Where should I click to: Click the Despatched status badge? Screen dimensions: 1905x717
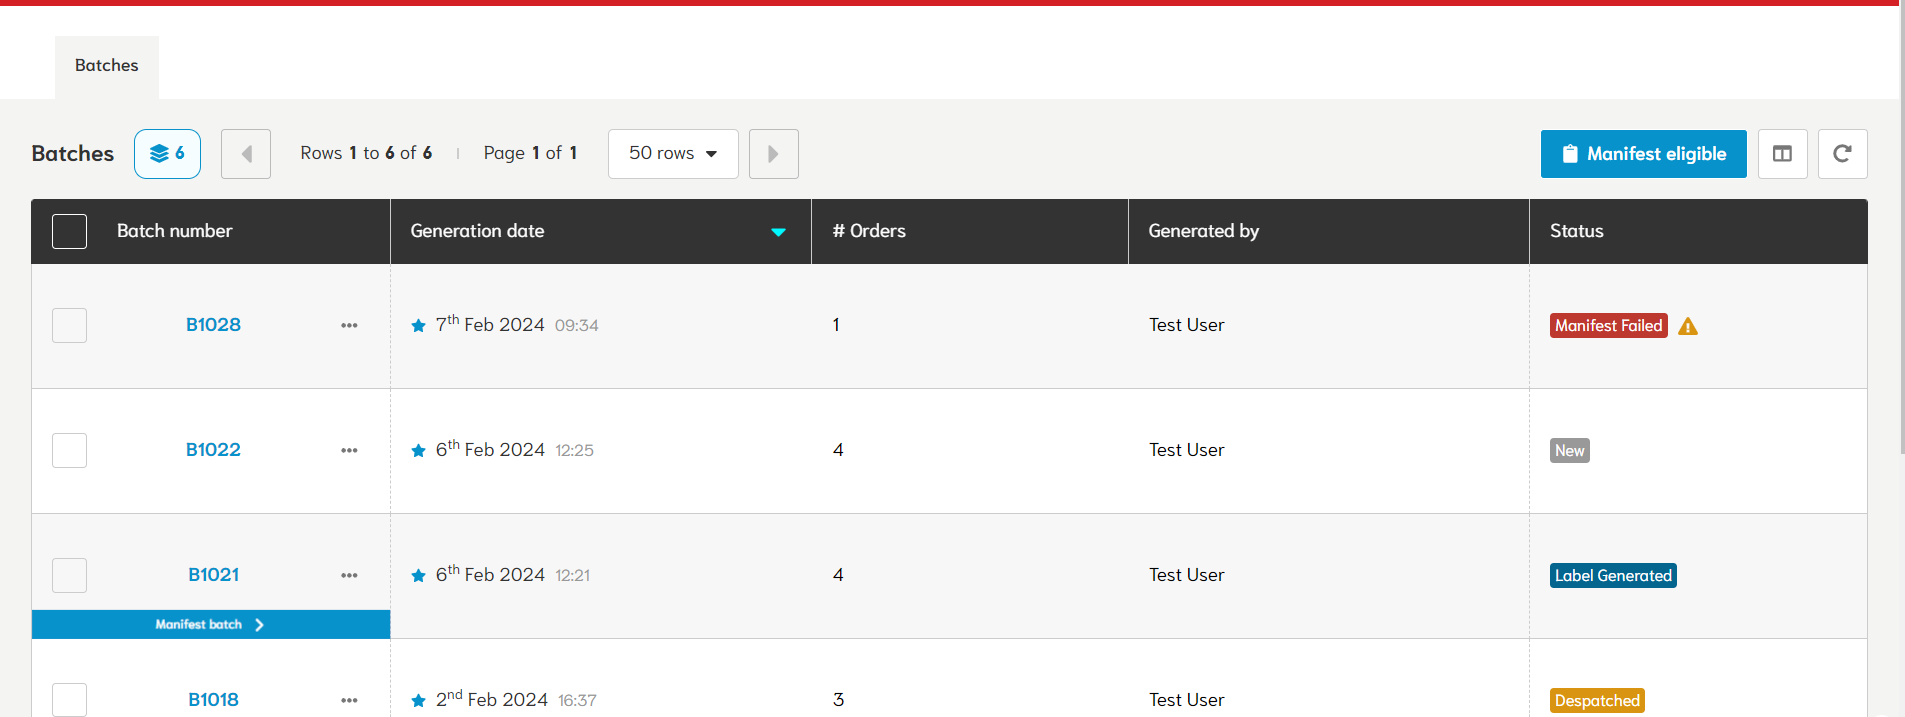click(x=1597, y=701)
